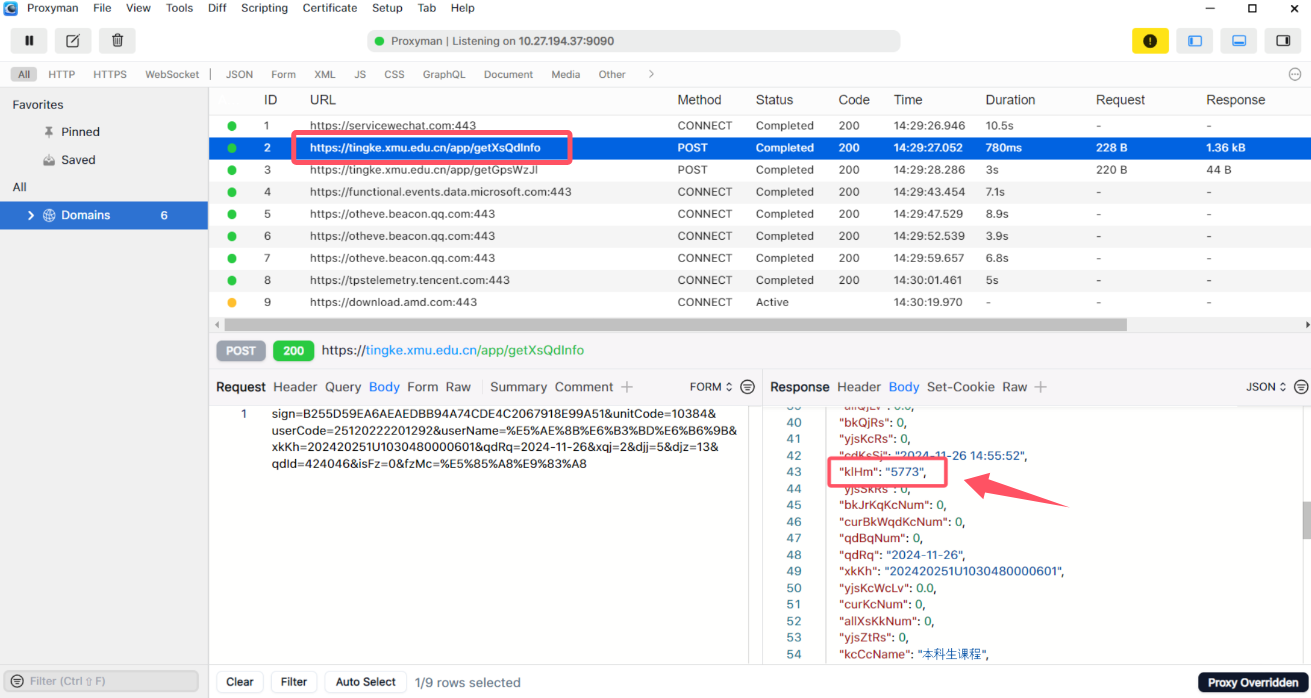
Task: Switch to the Request Header tab
Action: pos(295,387)
